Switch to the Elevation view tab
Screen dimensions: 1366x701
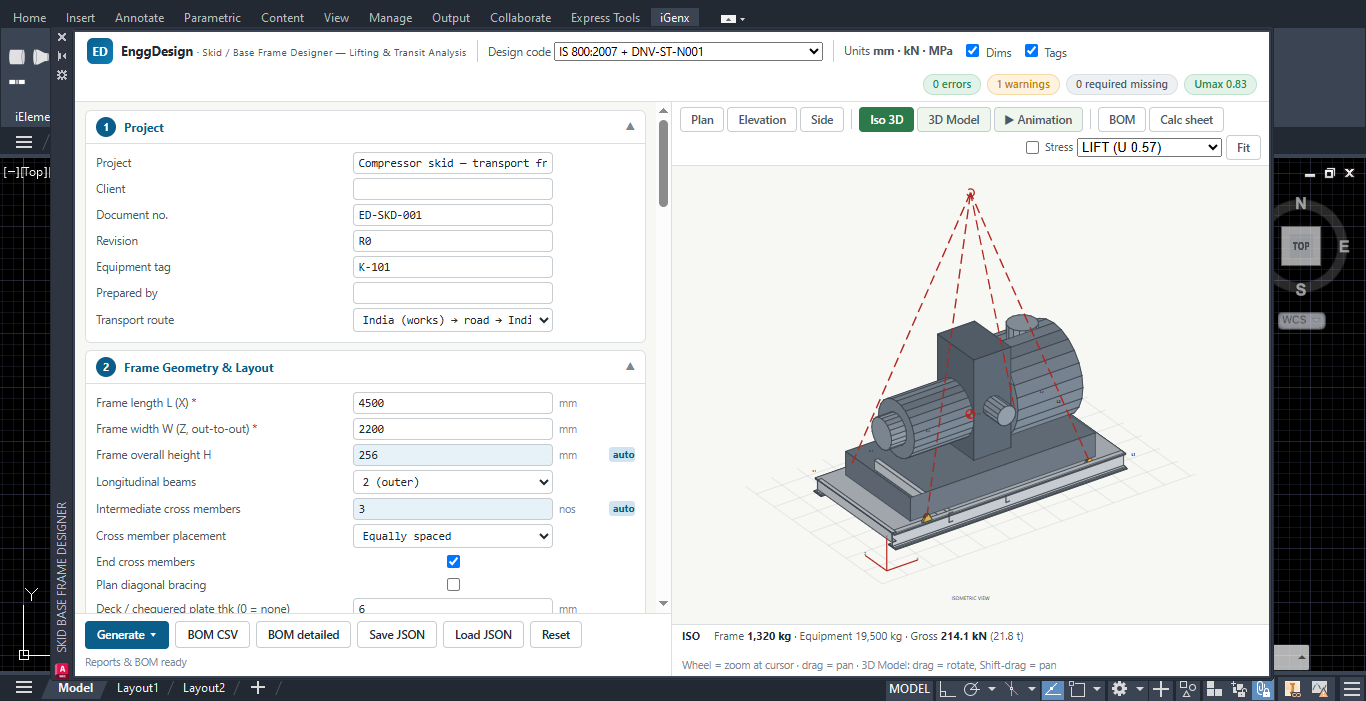762,120
